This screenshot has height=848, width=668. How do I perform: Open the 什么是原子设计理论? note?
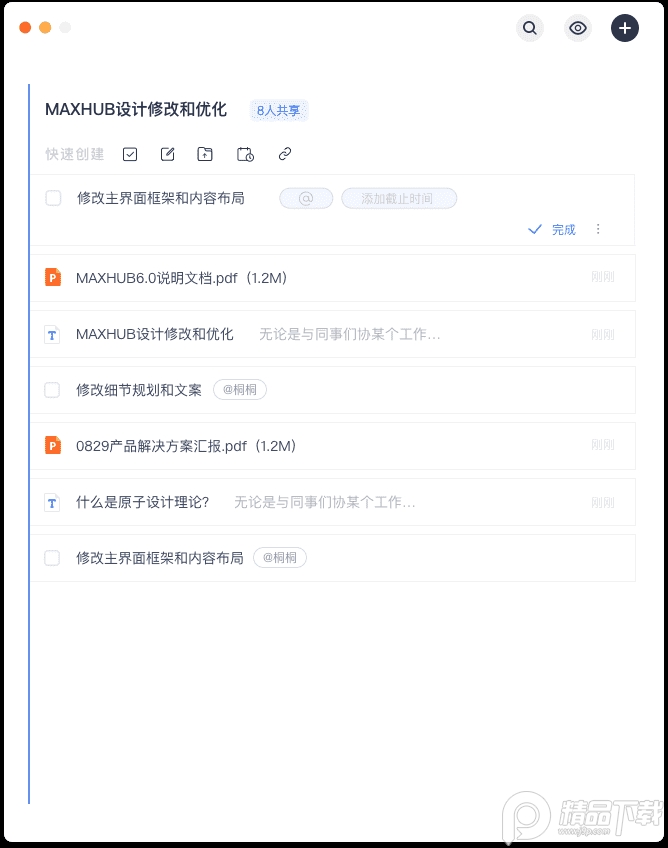click(332, 502)
